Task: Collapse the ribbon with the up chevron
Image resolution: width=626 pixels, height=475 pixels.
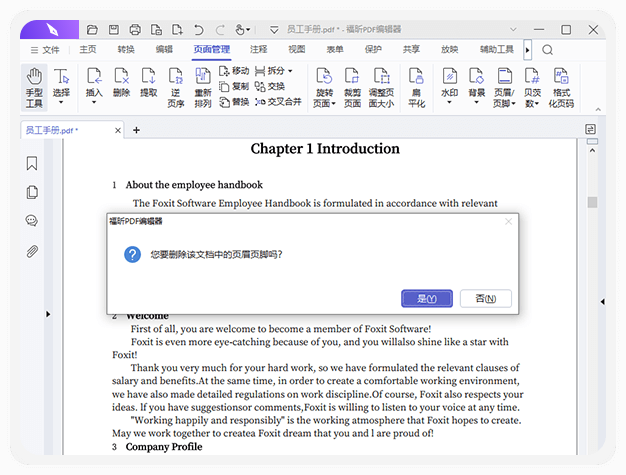Action: pos(598,109)
